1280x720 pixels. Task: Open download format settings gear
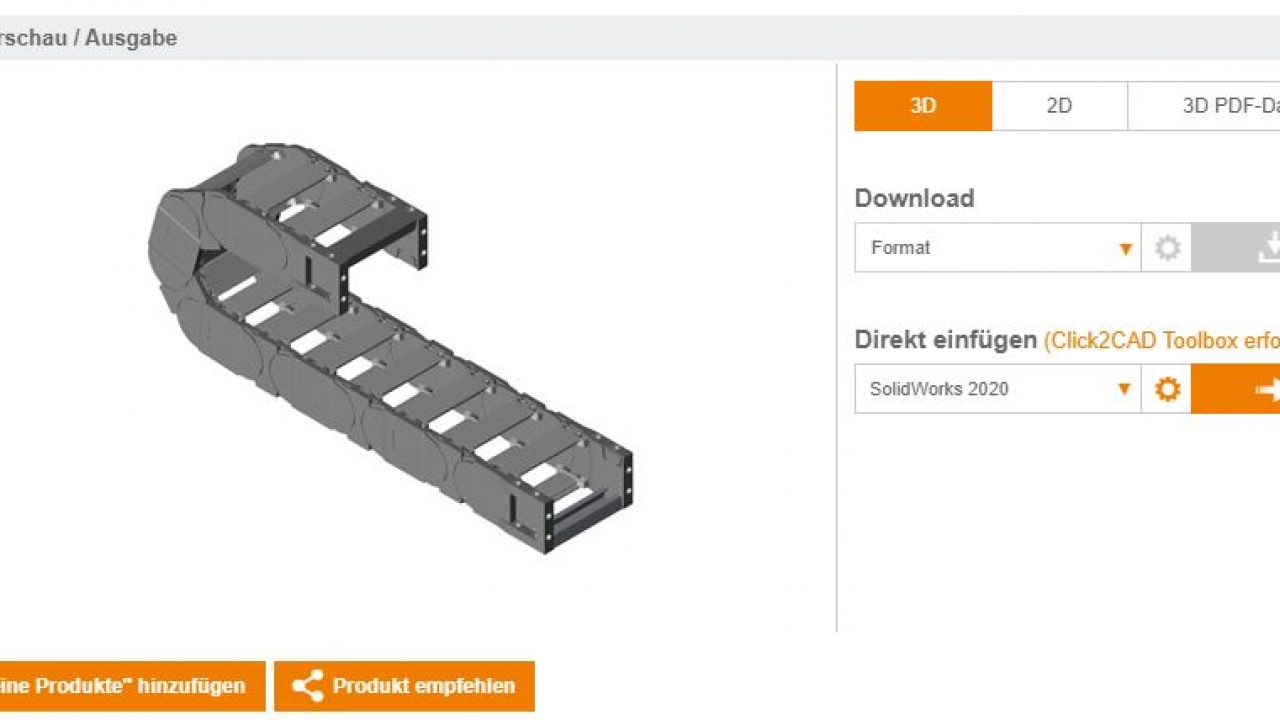click(x=1167, y=248)
